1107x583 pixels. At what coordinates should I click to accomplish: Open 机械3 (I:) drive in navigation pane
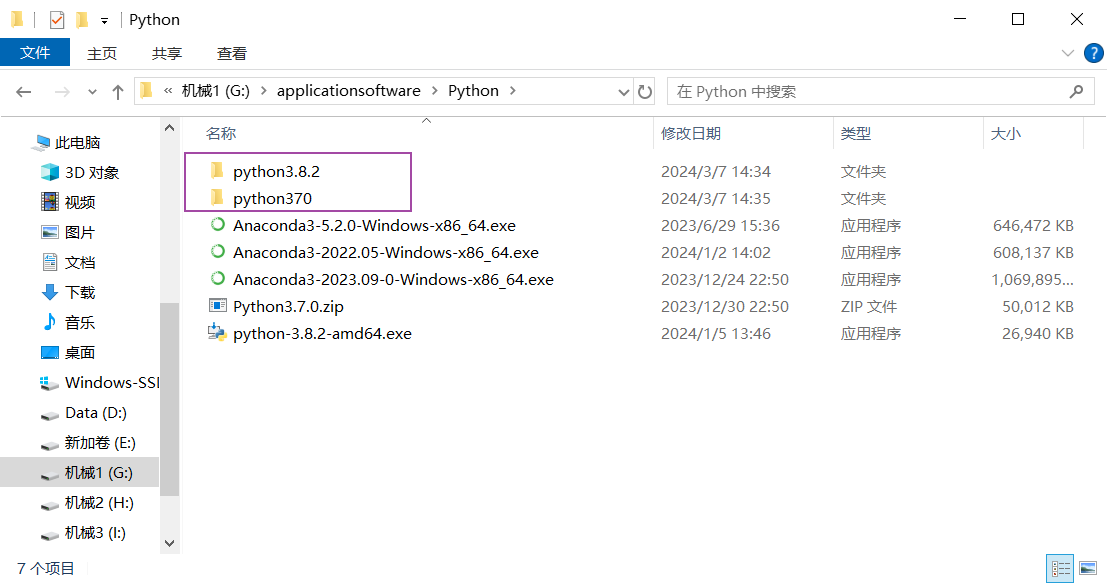click(95, 533)
